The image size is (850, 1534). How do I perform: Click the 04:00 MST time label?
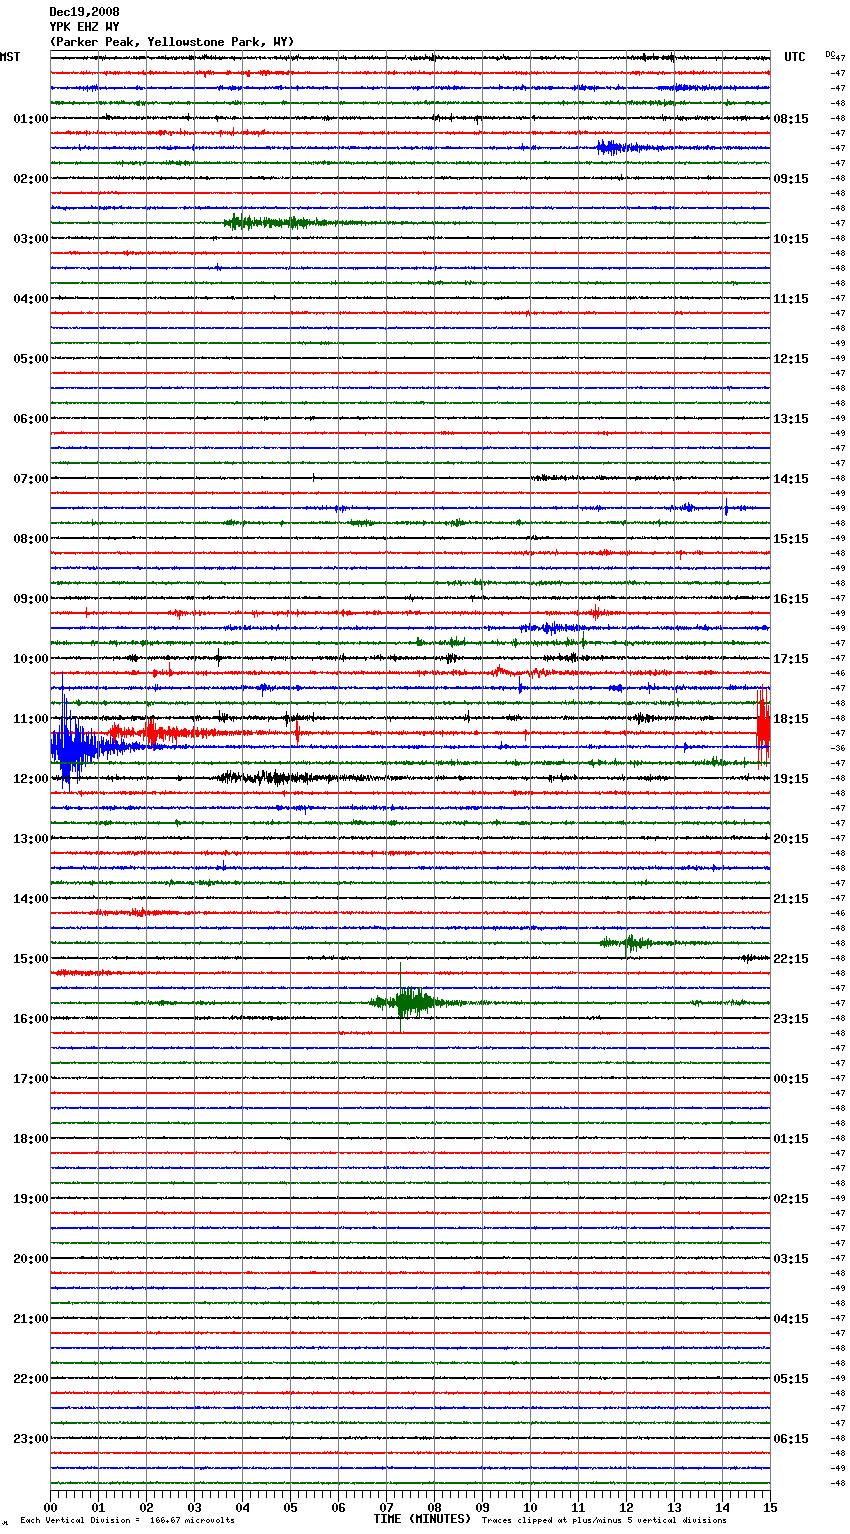coord(31,299)
